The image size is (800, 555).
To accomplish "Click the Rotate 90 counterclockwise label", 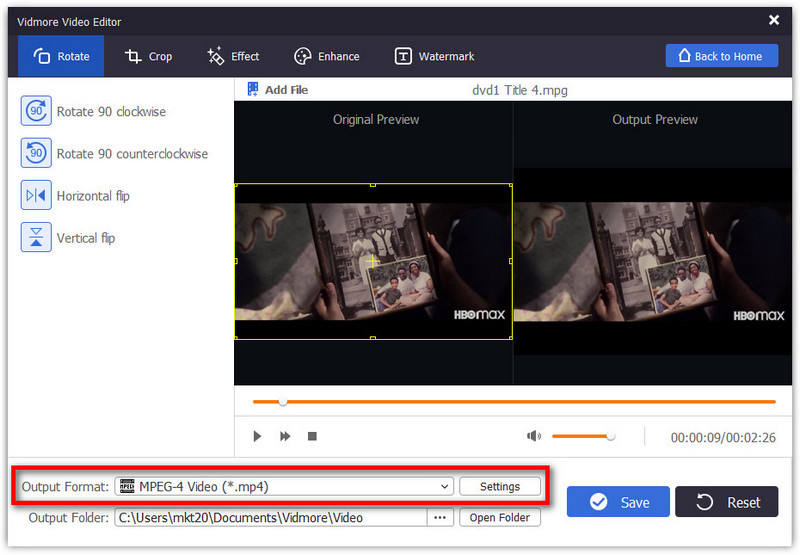I will 132,154.
